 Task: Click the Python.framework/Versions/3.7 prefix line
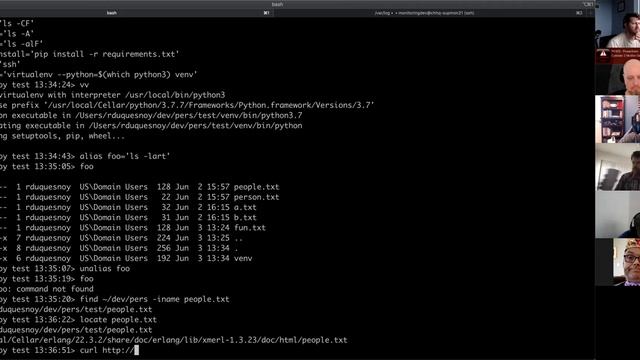point(187,105)
